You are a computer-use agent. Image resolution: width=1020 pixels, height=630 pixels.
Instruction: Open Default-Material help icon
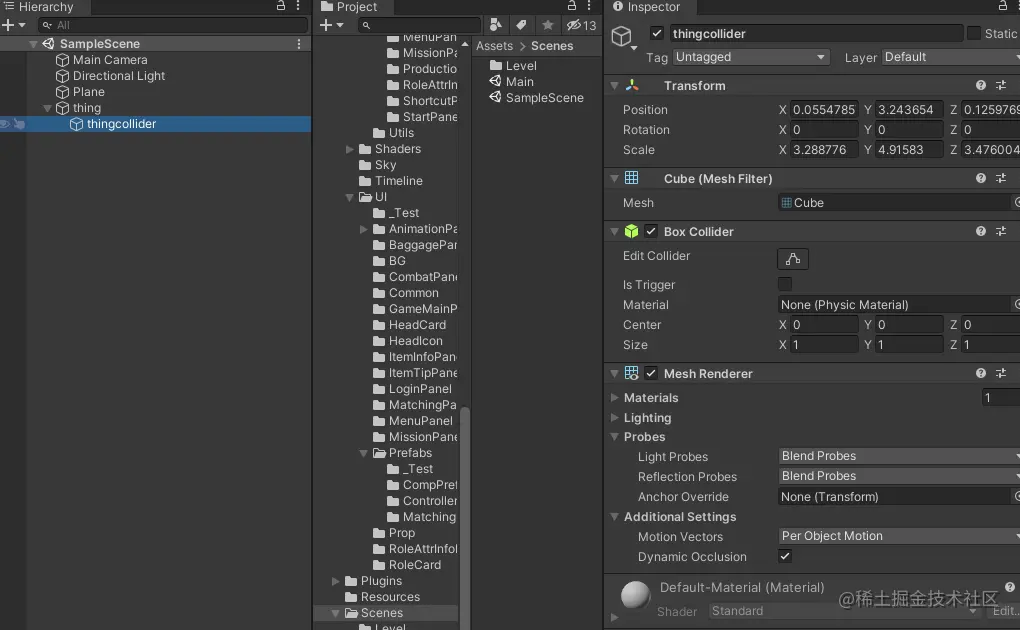point(1010,587)
